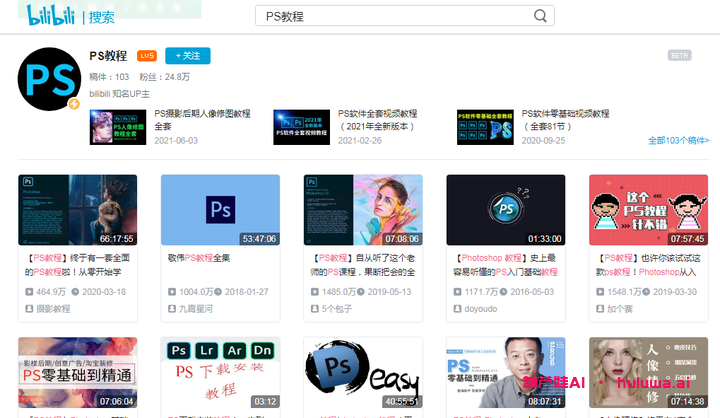Open the PS easy video thumbnail
Image resolution: width=720 pixels, height=418 pixels.
pyautogui.click(x=362, y=372)
